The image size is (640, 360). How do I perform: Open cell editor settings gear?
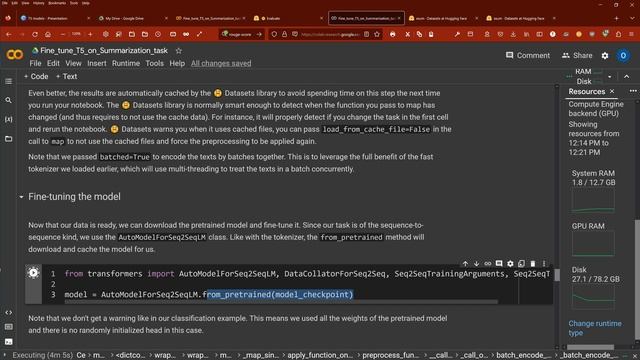pos(510,264)
